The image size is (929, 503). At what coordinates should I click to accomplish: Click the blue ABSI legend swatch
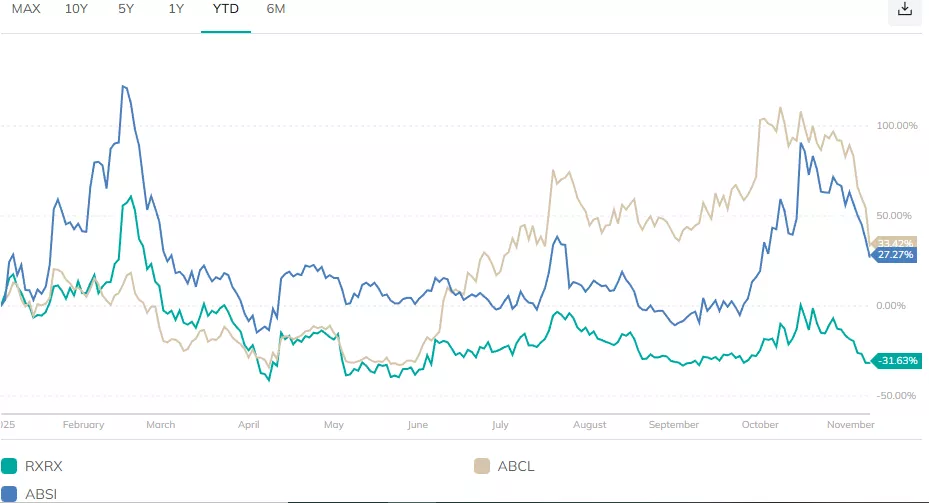pyautogui.click(x=10, y=492)
